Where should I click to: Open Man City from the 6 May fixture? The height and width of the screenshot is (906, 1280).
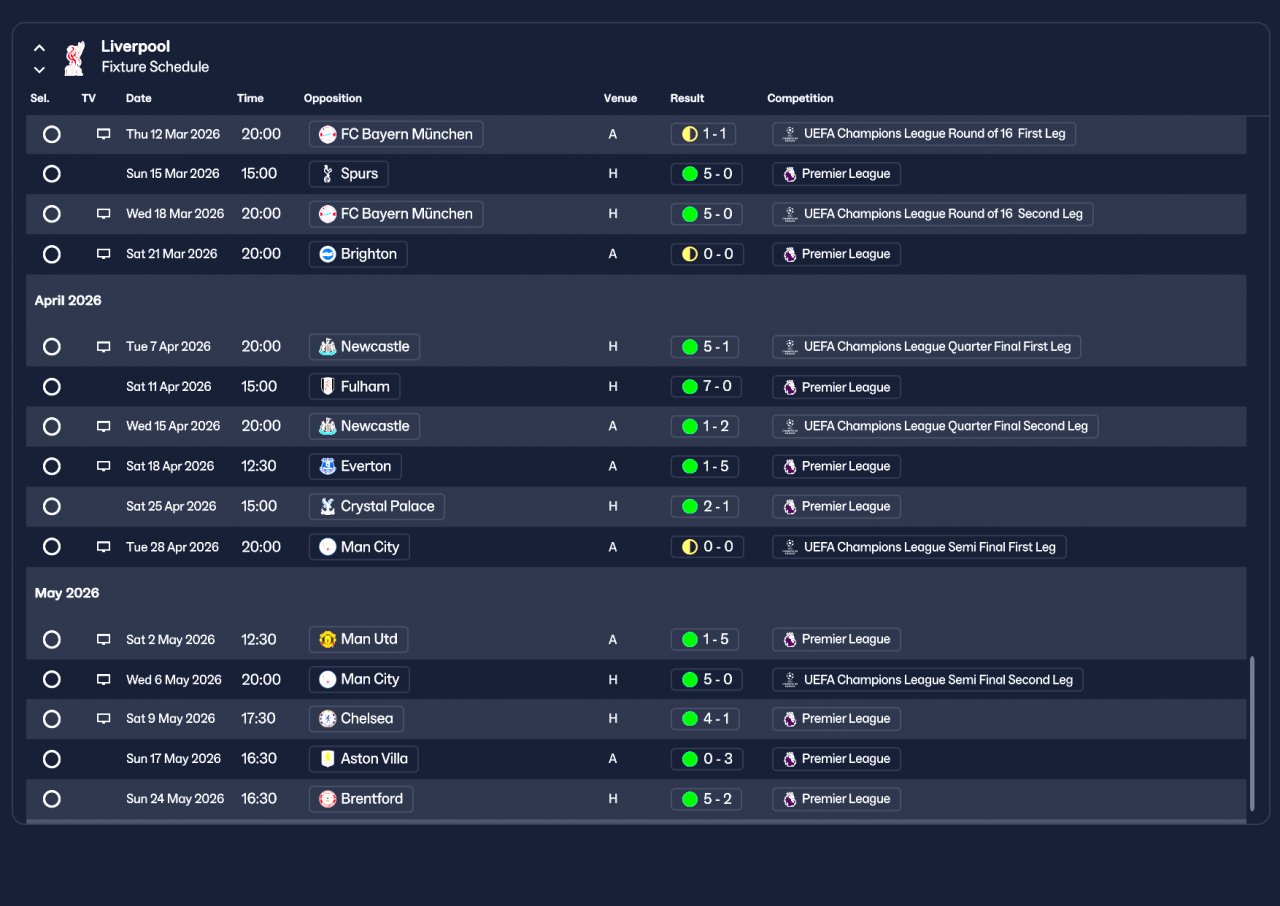pos(359,679)
